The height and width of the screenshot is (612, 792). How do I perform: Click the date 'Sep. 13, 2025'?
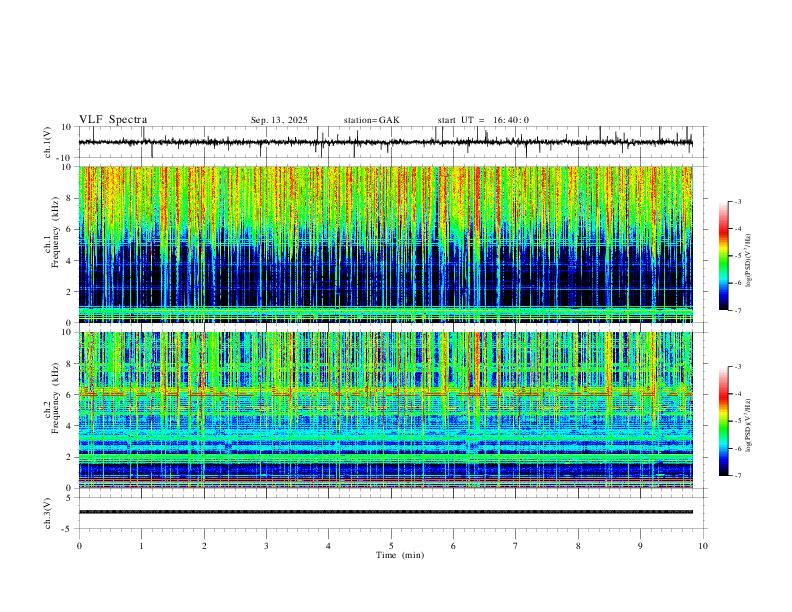tap(279, 120)
